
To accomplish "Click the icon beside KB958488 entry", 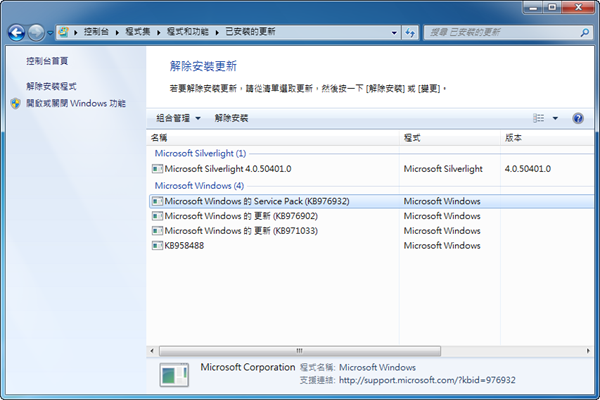I will click(157, 246).
